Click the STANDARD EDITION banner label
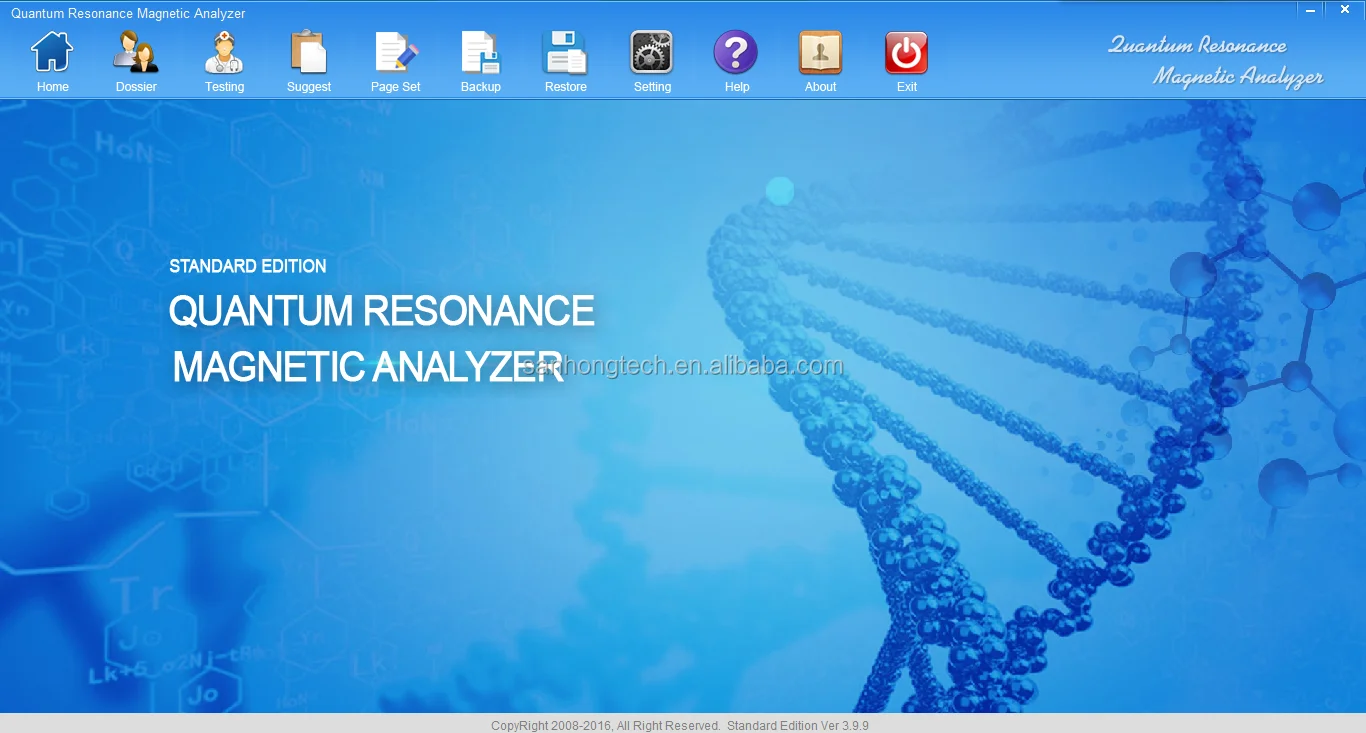This screenshot has height=733, width=1366. point(248,266)
